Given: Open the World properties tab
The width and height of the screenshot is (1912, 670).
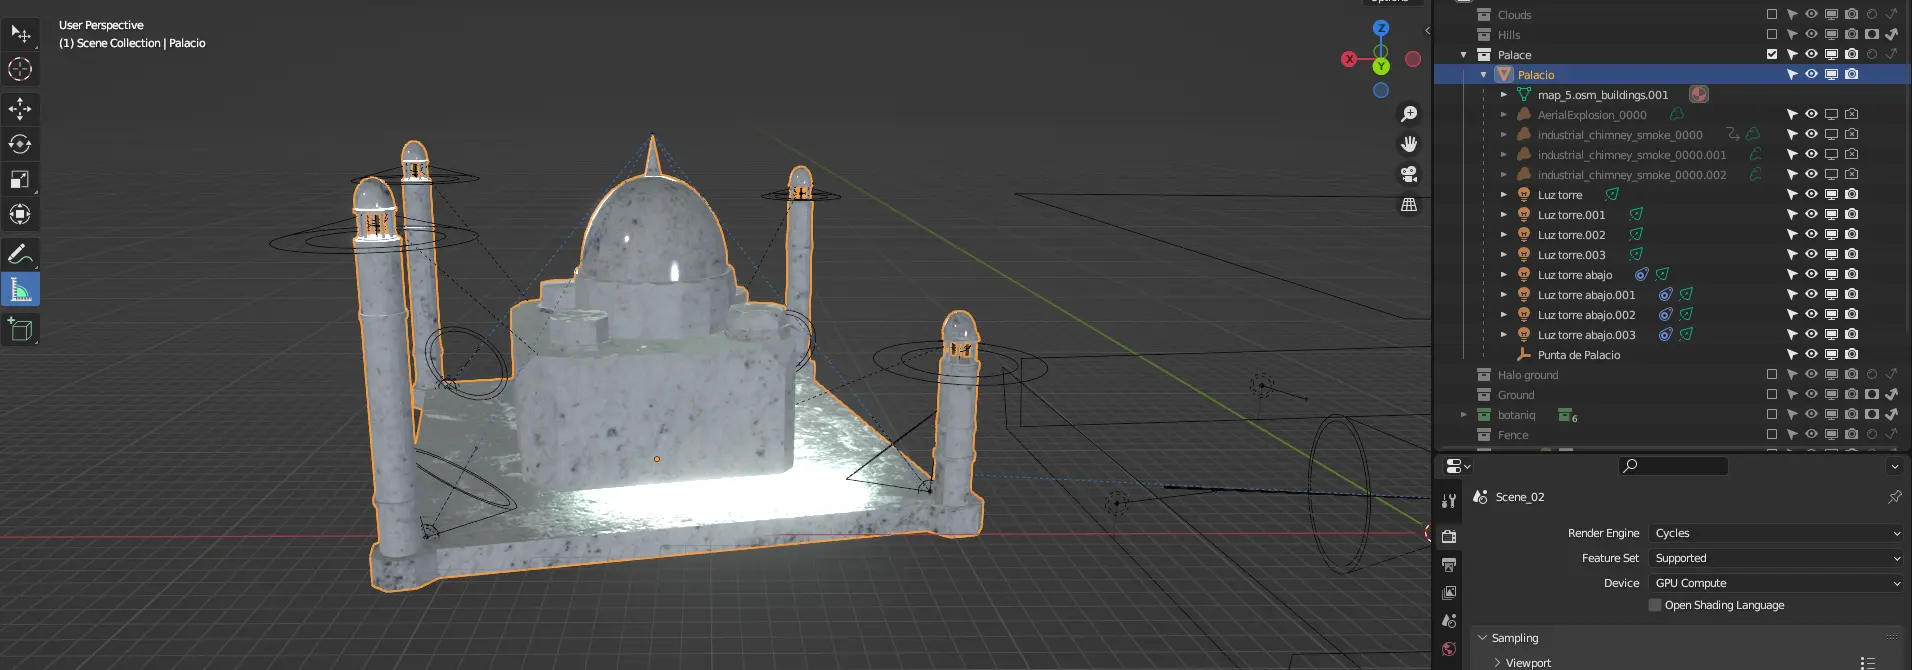Looking at the screenshot, I should [x=1449, y=649].
